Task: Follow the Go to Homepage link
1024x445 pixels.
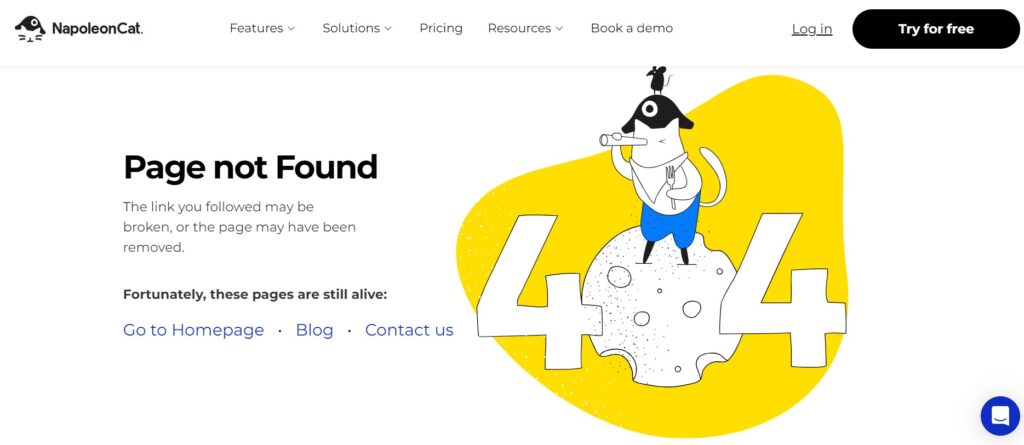Action: tap(193, 330)
